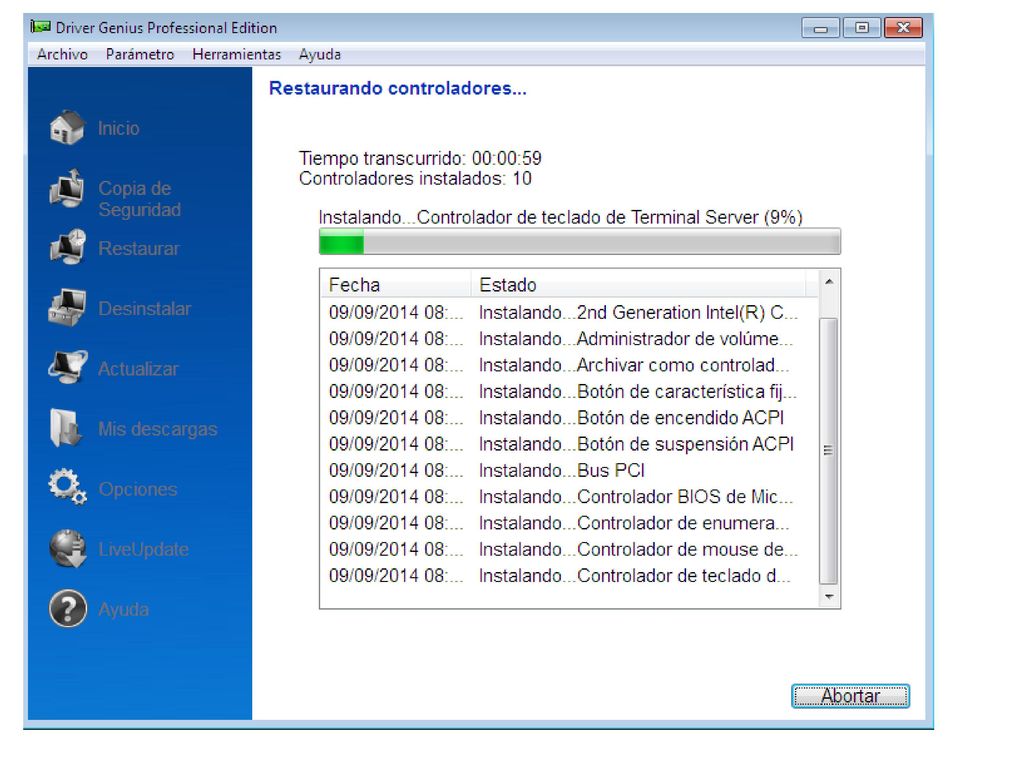Open the Herramientas menu

coord(236,54)
